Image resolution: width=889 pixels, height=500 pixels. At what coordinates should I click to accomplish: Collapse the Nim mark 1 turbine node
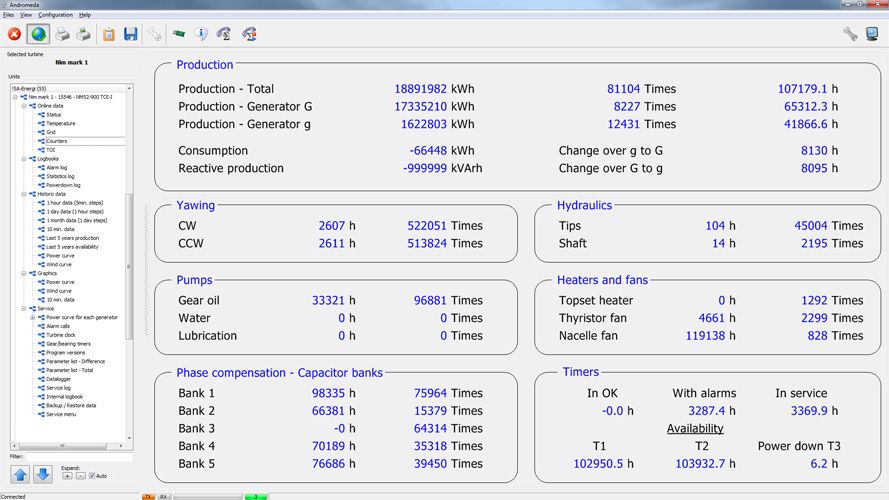[15, 97]
